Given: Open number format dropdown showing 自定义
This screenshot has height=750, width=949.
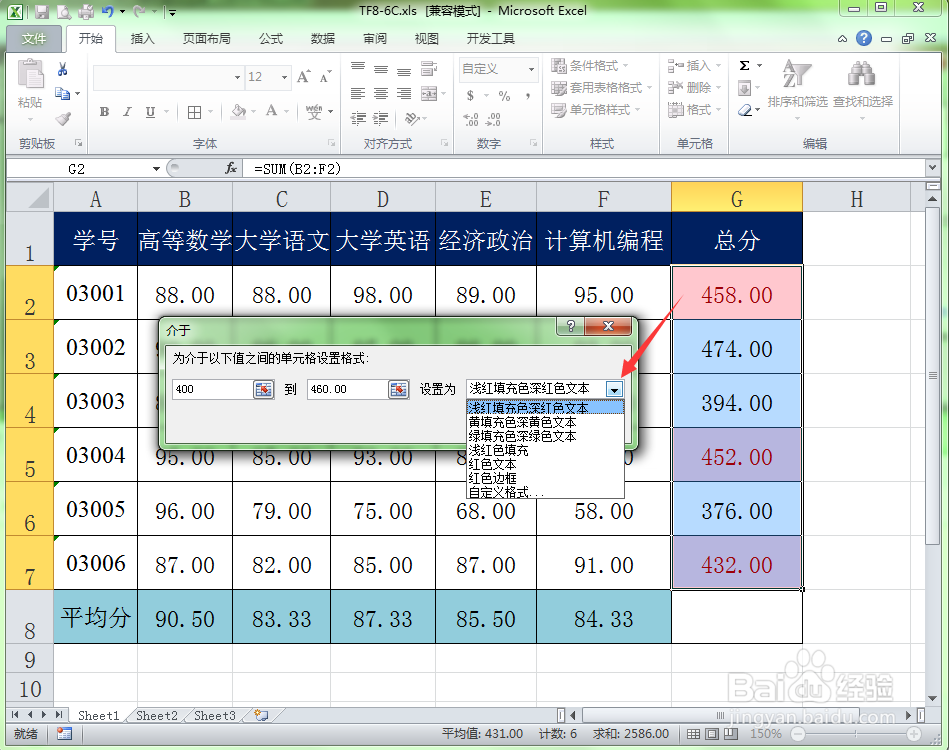Looking at the screenshot, I should pos(531,69).
